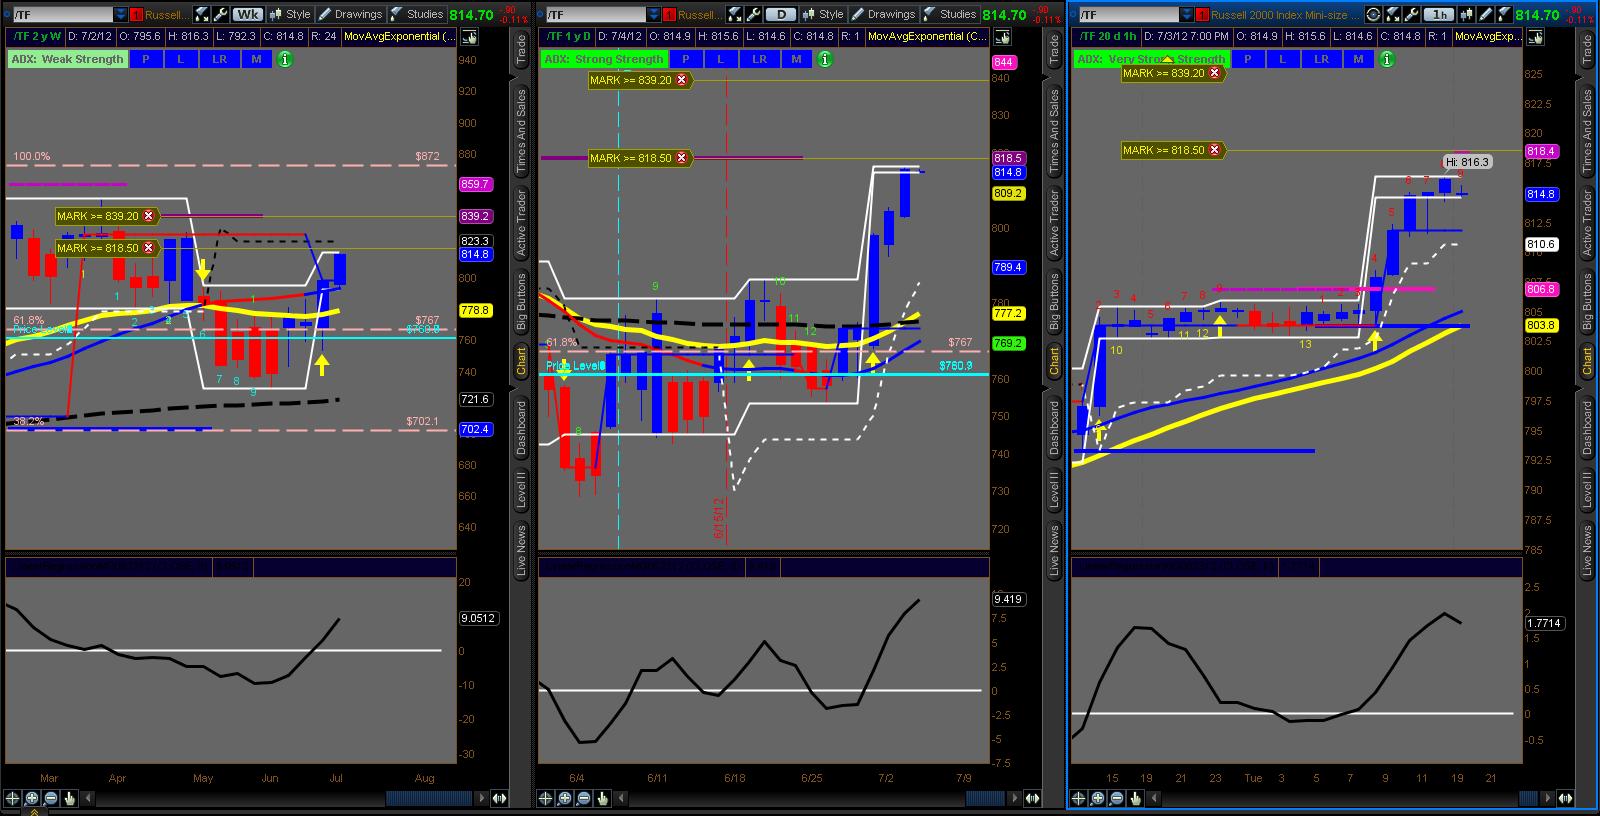
Task: Open Live News tab beside hourly chart
Action: pos(1587,551)
